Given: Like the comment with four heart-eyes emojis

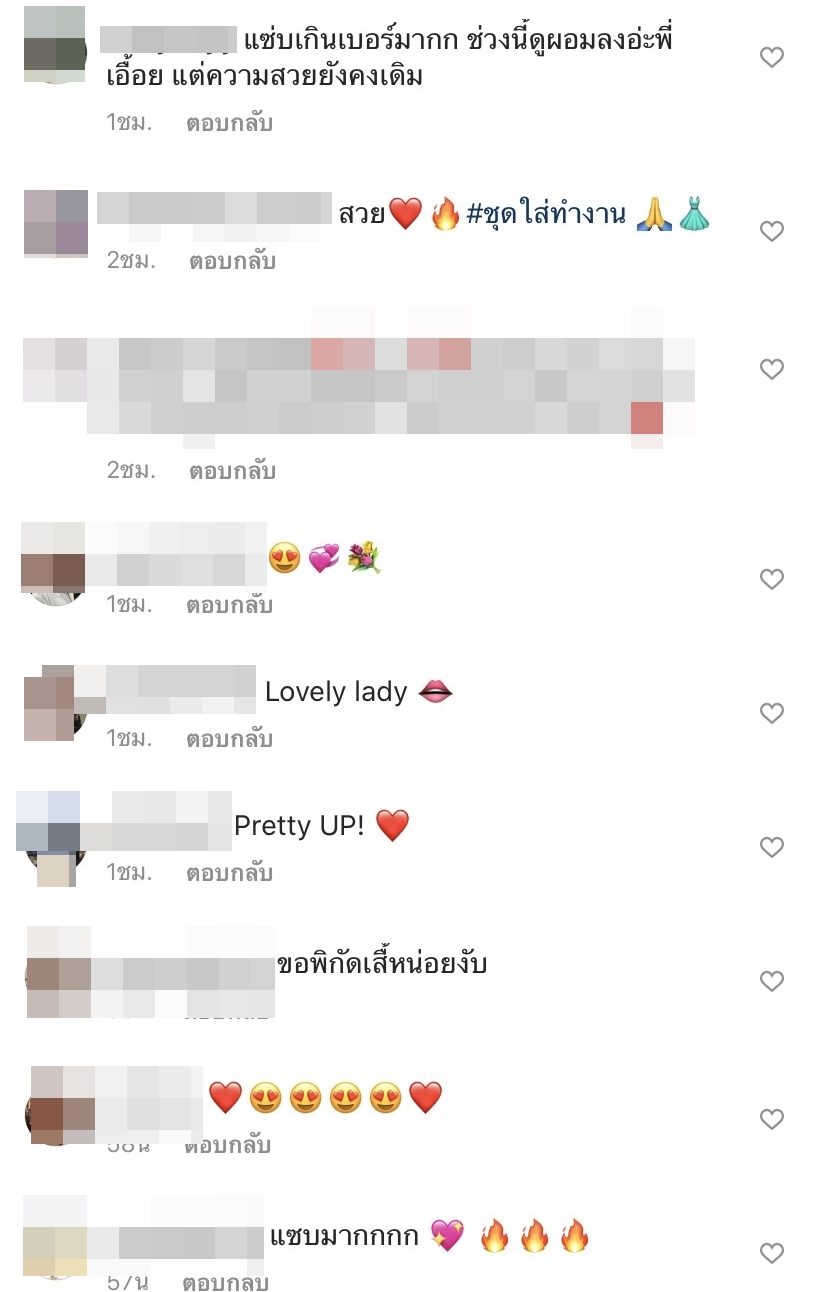Looking at the screenshot, I should click(771, 1118).
